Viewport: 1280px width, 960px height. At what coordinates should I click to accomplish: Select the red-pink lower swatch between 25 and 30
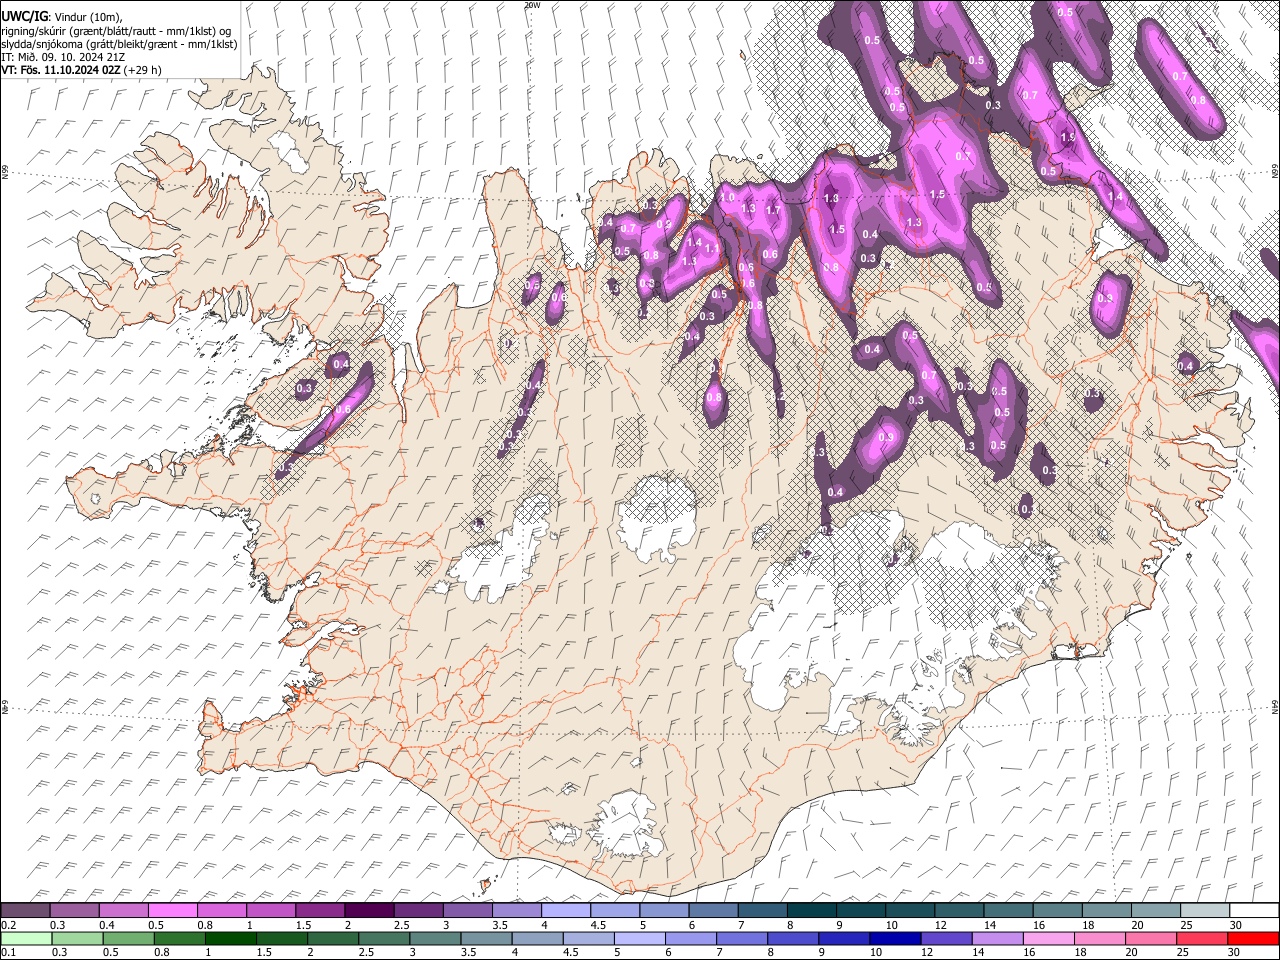(x=1203, y=938)
